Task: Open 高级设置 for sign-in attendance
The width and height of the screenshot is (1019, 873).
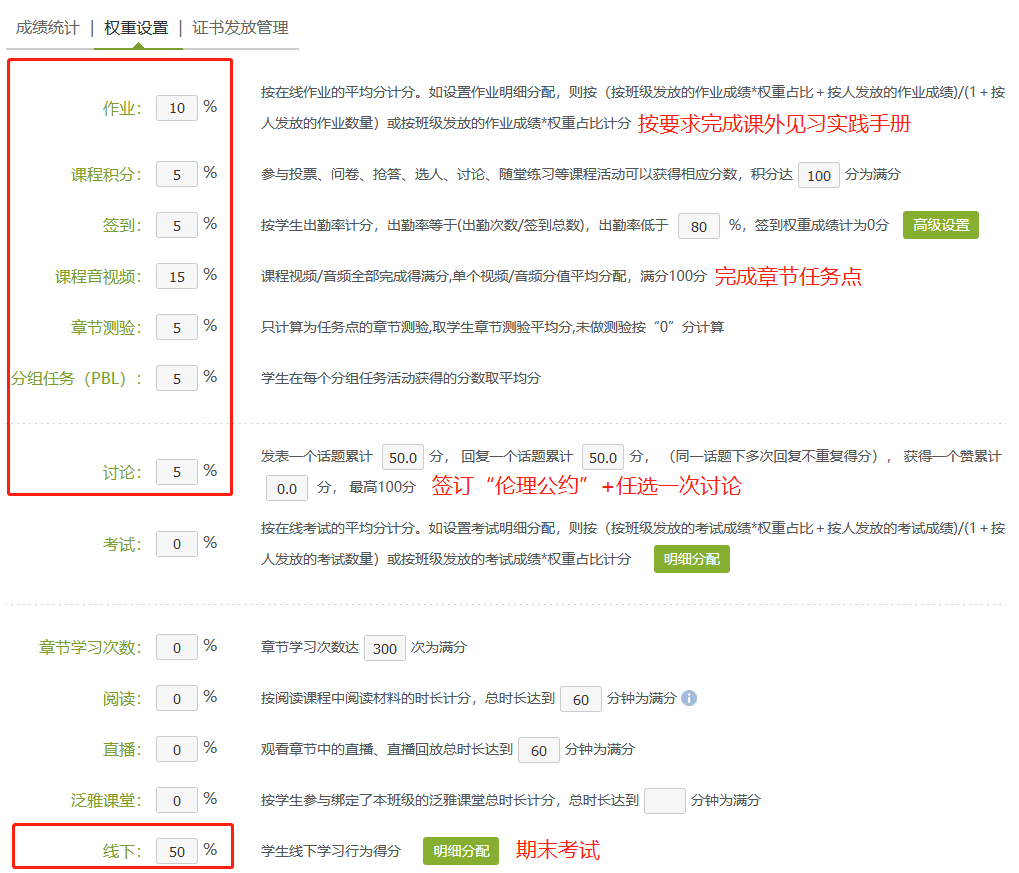Action: pyautogui.click(x=941, y=225)
